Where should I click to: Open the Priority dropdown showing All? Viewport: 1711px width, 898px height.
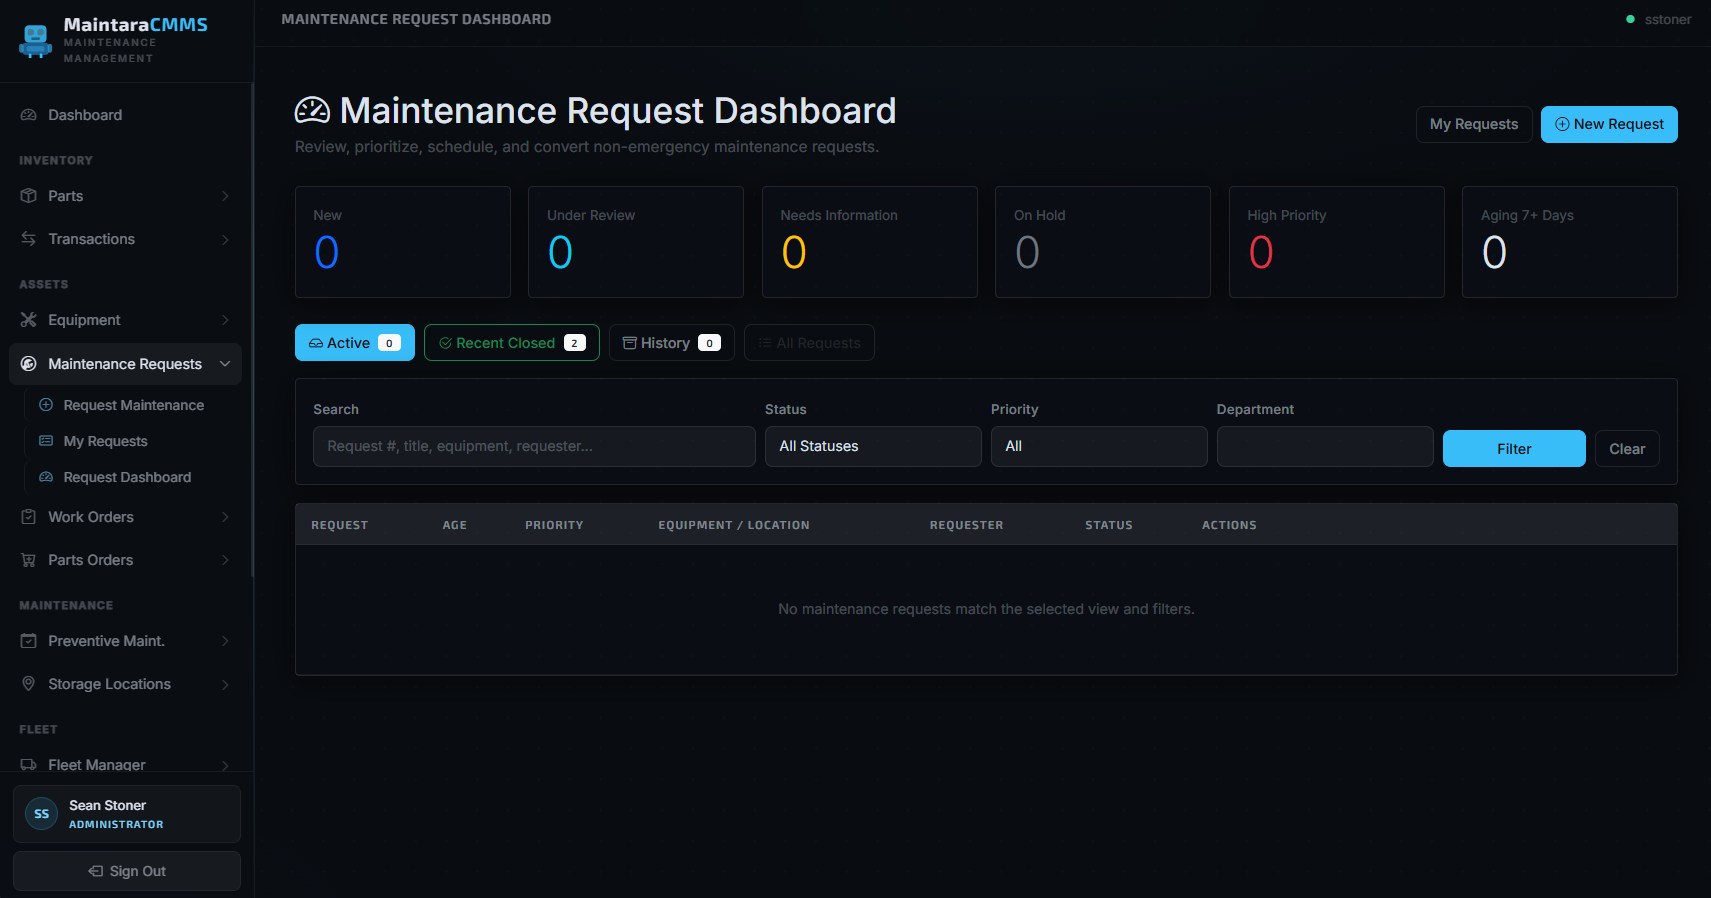1099,446
